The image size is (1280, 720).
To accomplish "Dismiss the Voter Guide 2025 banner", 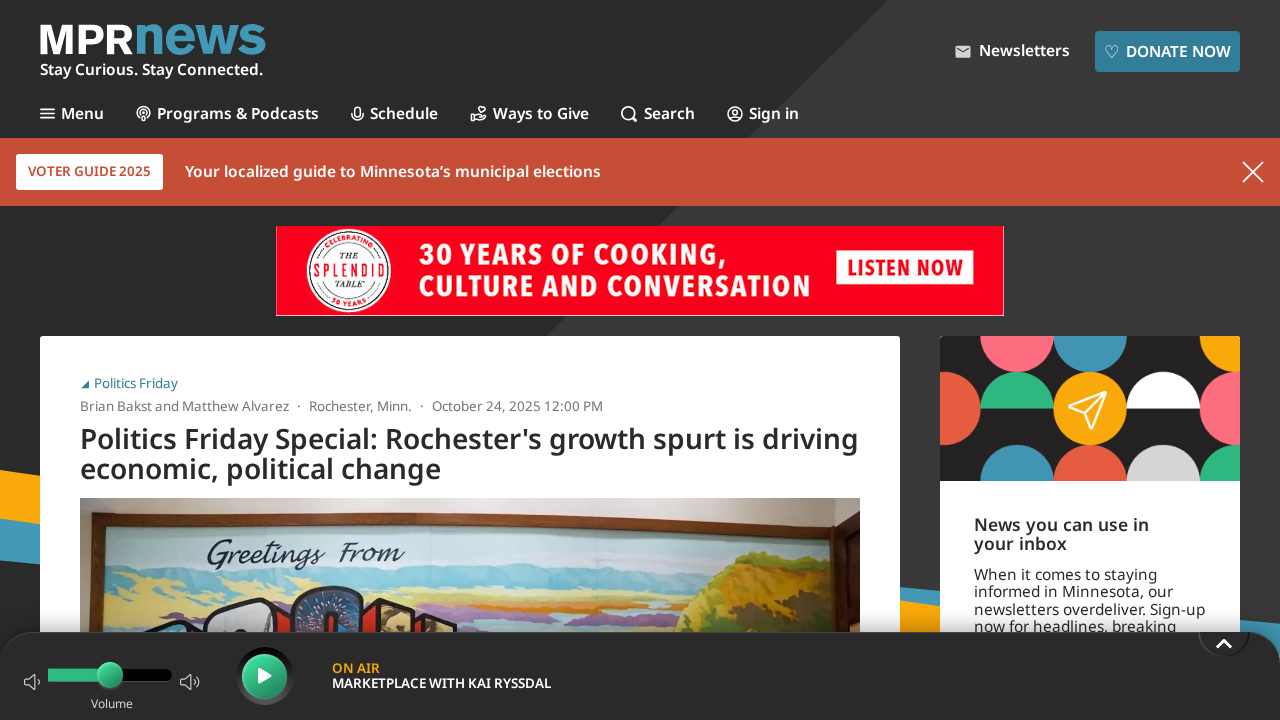I will coord(1253,172).
